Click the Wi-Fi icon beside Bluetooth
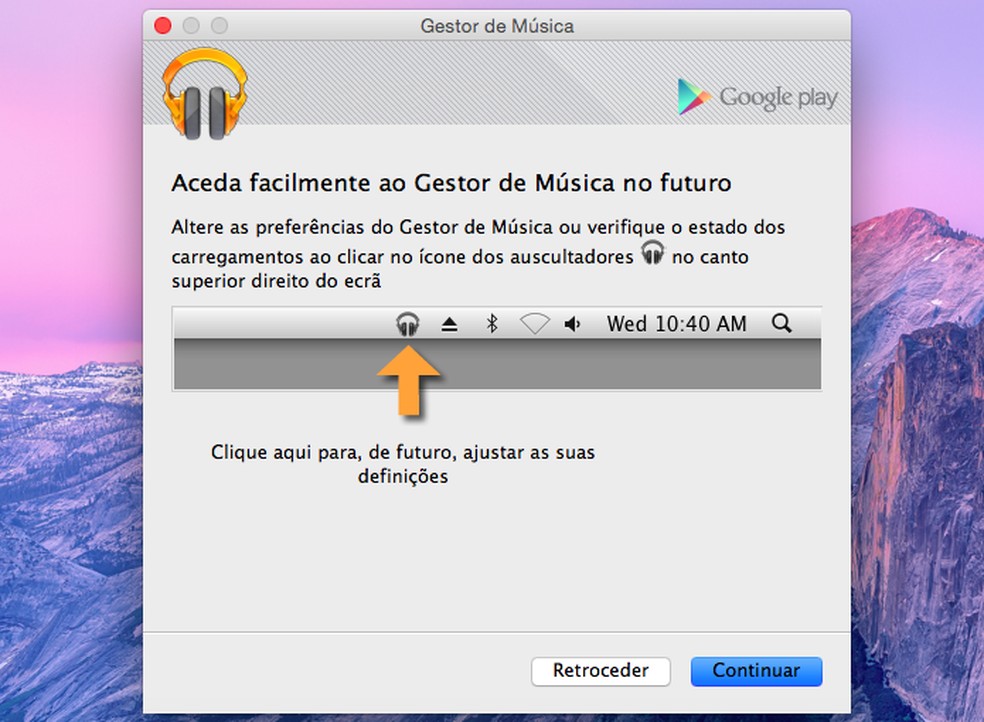Viewport: 984px width, 722px height. pyautogui.click(x=534, y=322)
